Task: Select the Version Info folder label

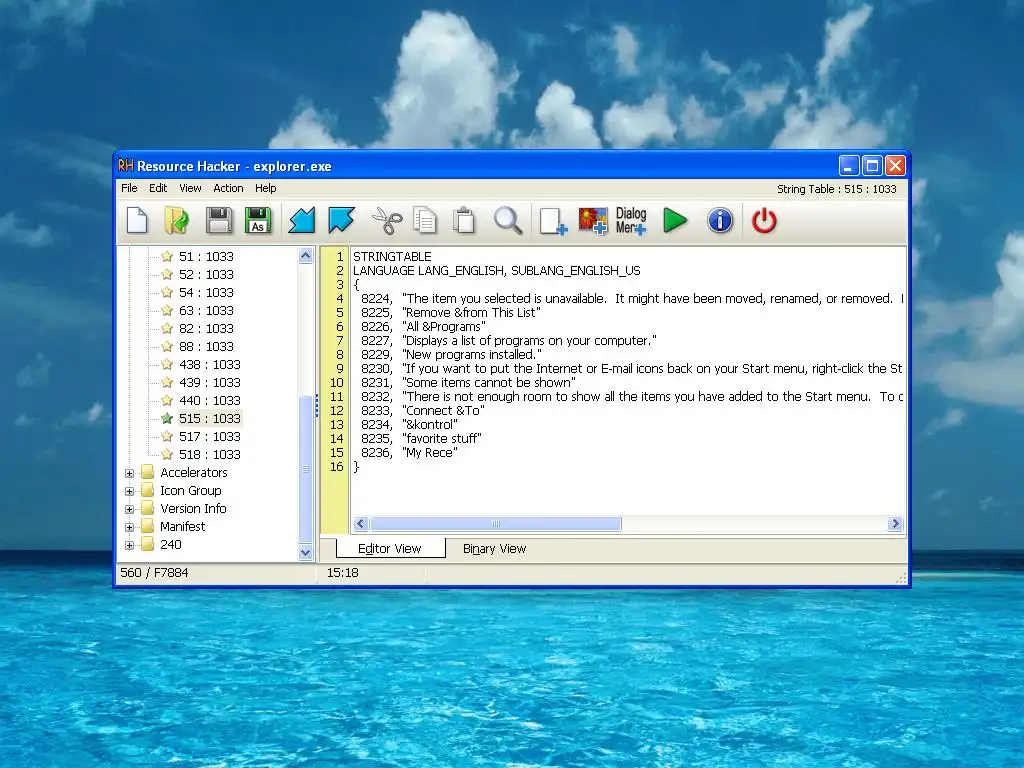Action: (193, 508)
